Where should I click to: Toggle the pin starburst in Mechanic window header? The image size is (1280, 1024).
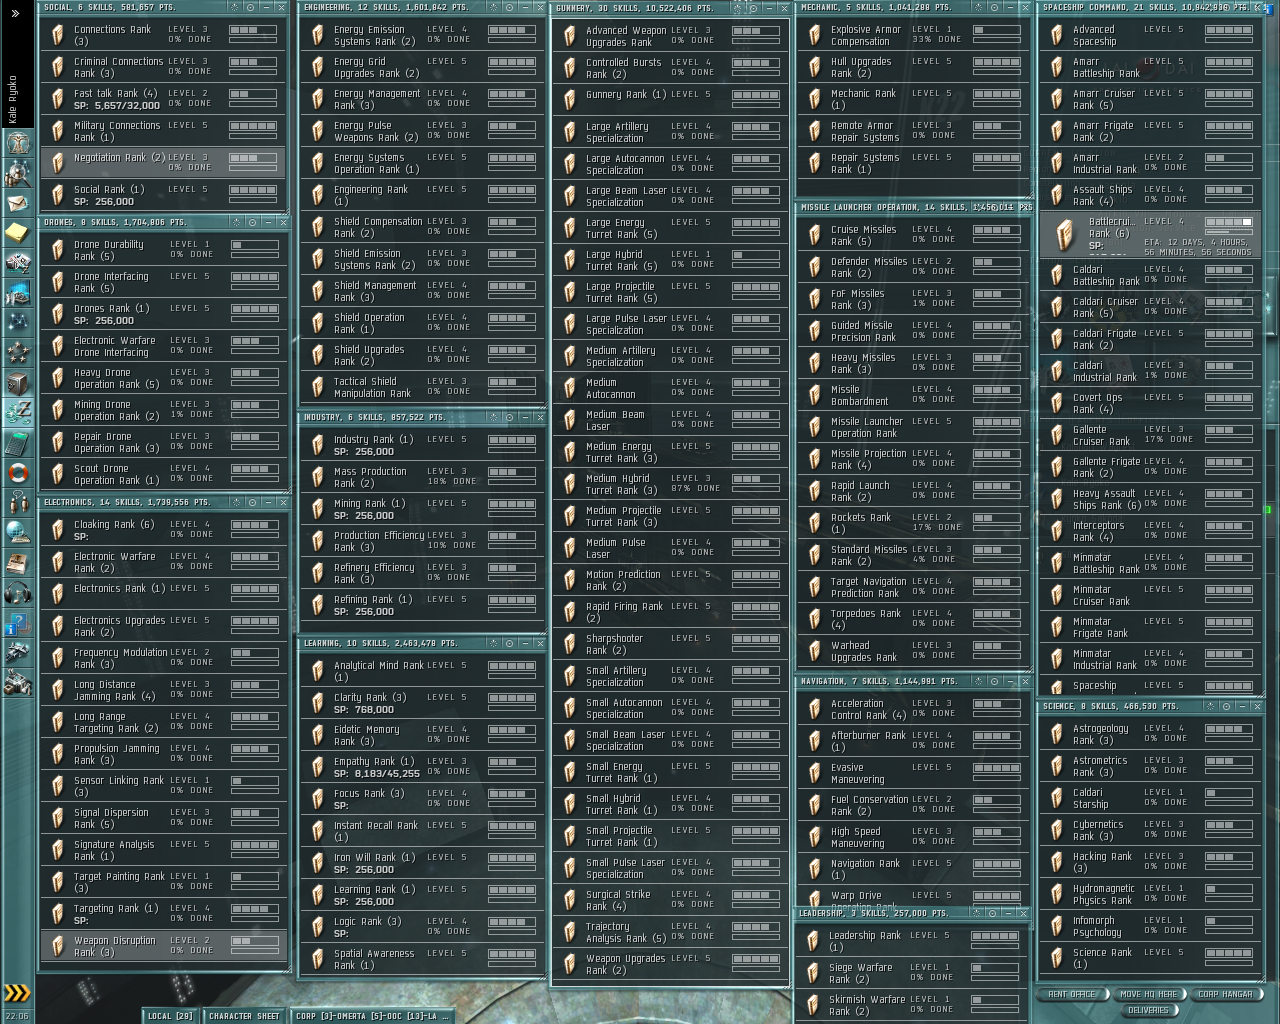976,7
